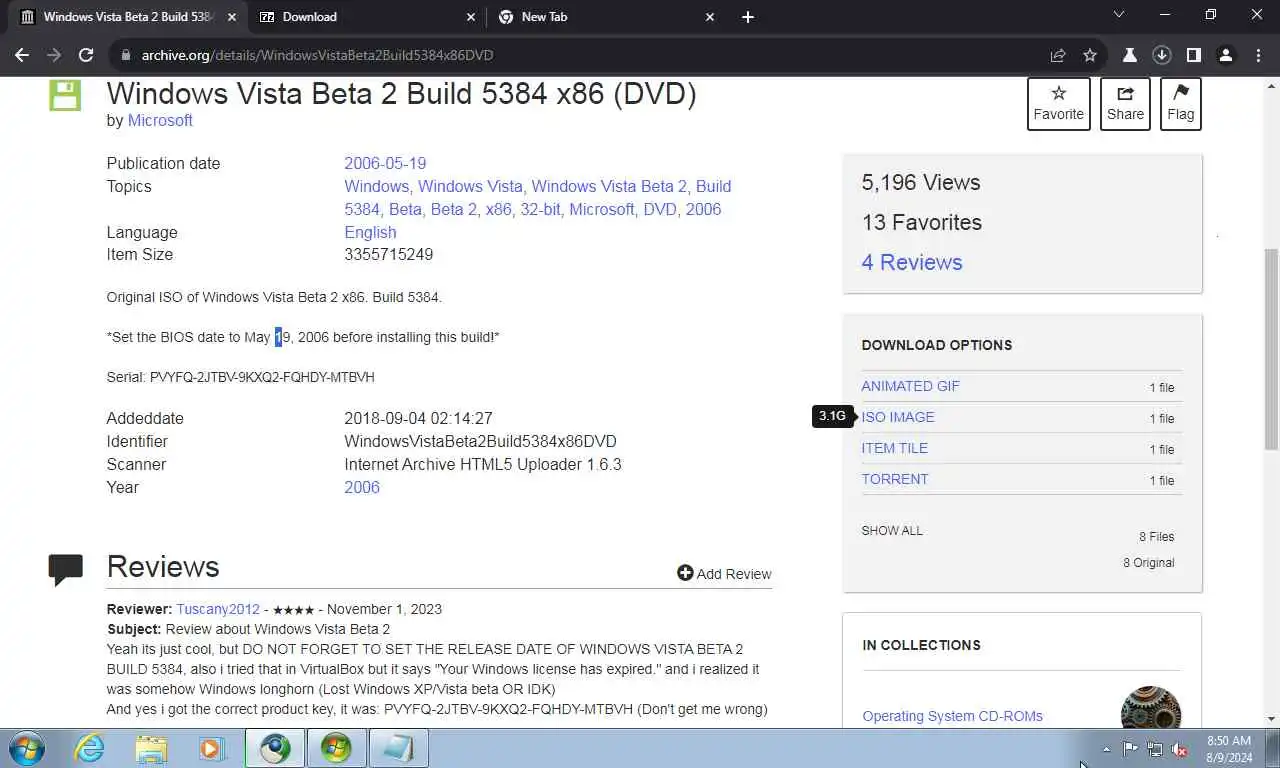Toggle the side panel icon
Image resolution: width=1280 pixels, height=768 pixels.
(x=1193, y=55)
